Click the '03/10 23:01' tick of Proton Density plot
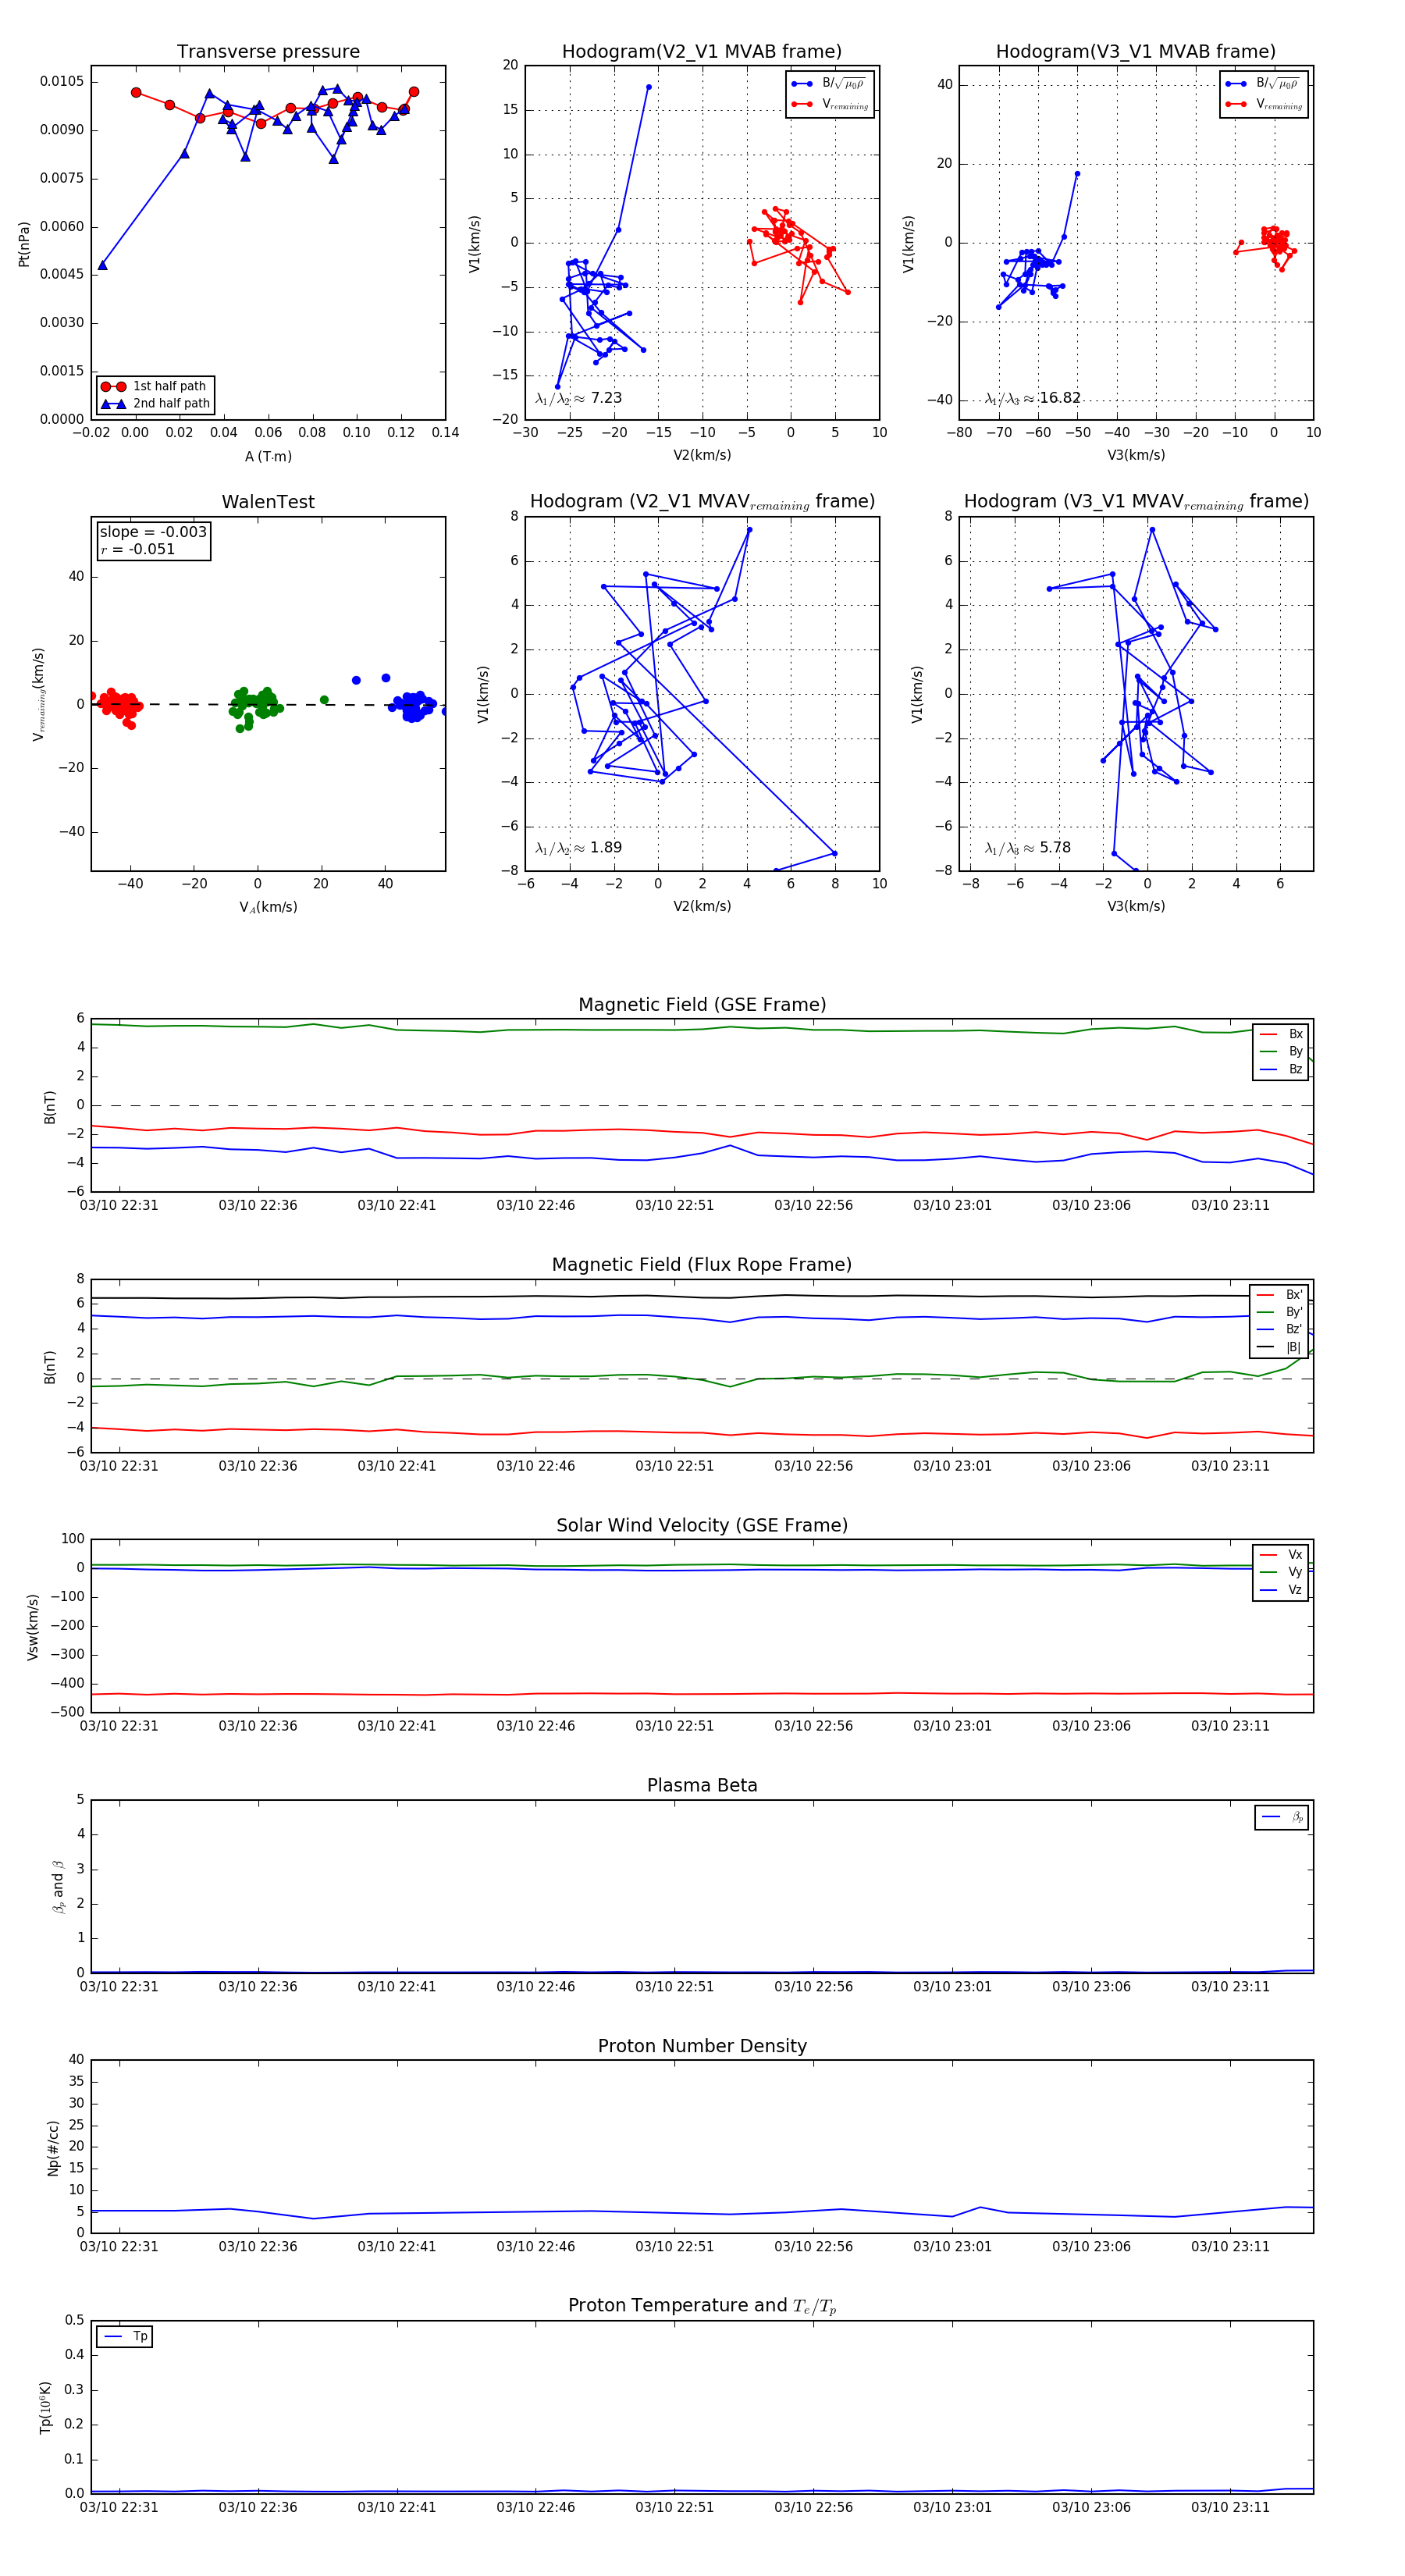Viewport: 1405px width, 2576px height. point(952,2247)
